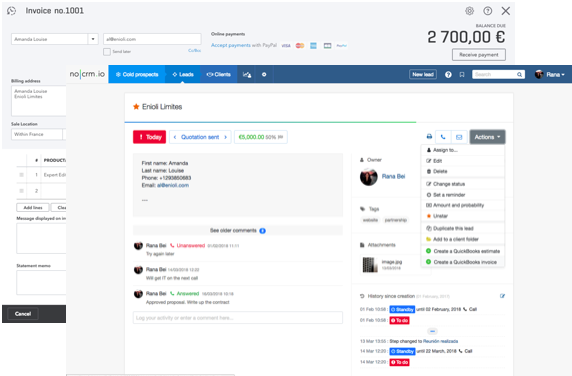Click the previous step arrow before Quotation sent
This screenshot has height=376, width=572.
(x=175, y=137)
